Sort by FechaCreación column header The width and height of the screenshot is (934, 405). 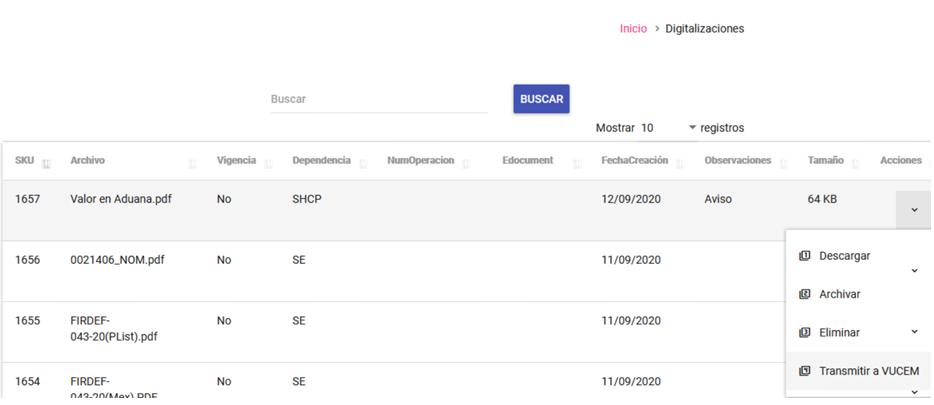(x=634, y=161)
